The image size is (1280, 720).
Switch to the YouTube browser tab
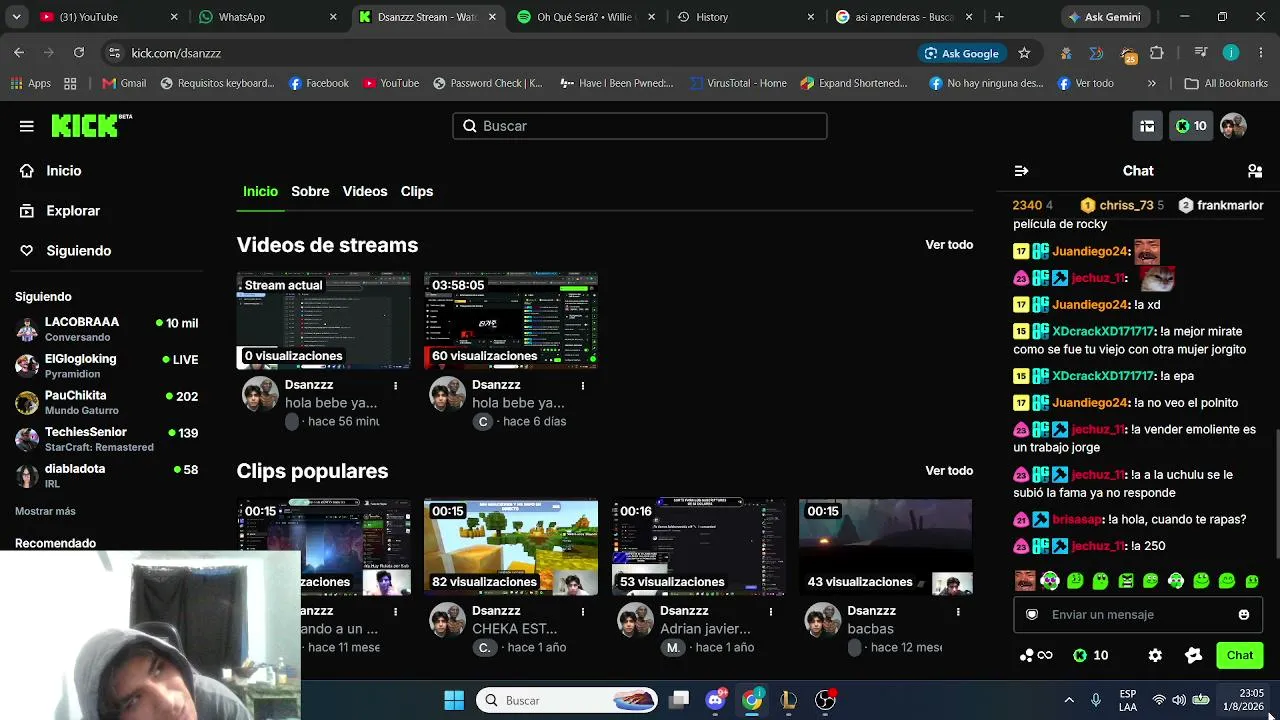pos(108,17)
